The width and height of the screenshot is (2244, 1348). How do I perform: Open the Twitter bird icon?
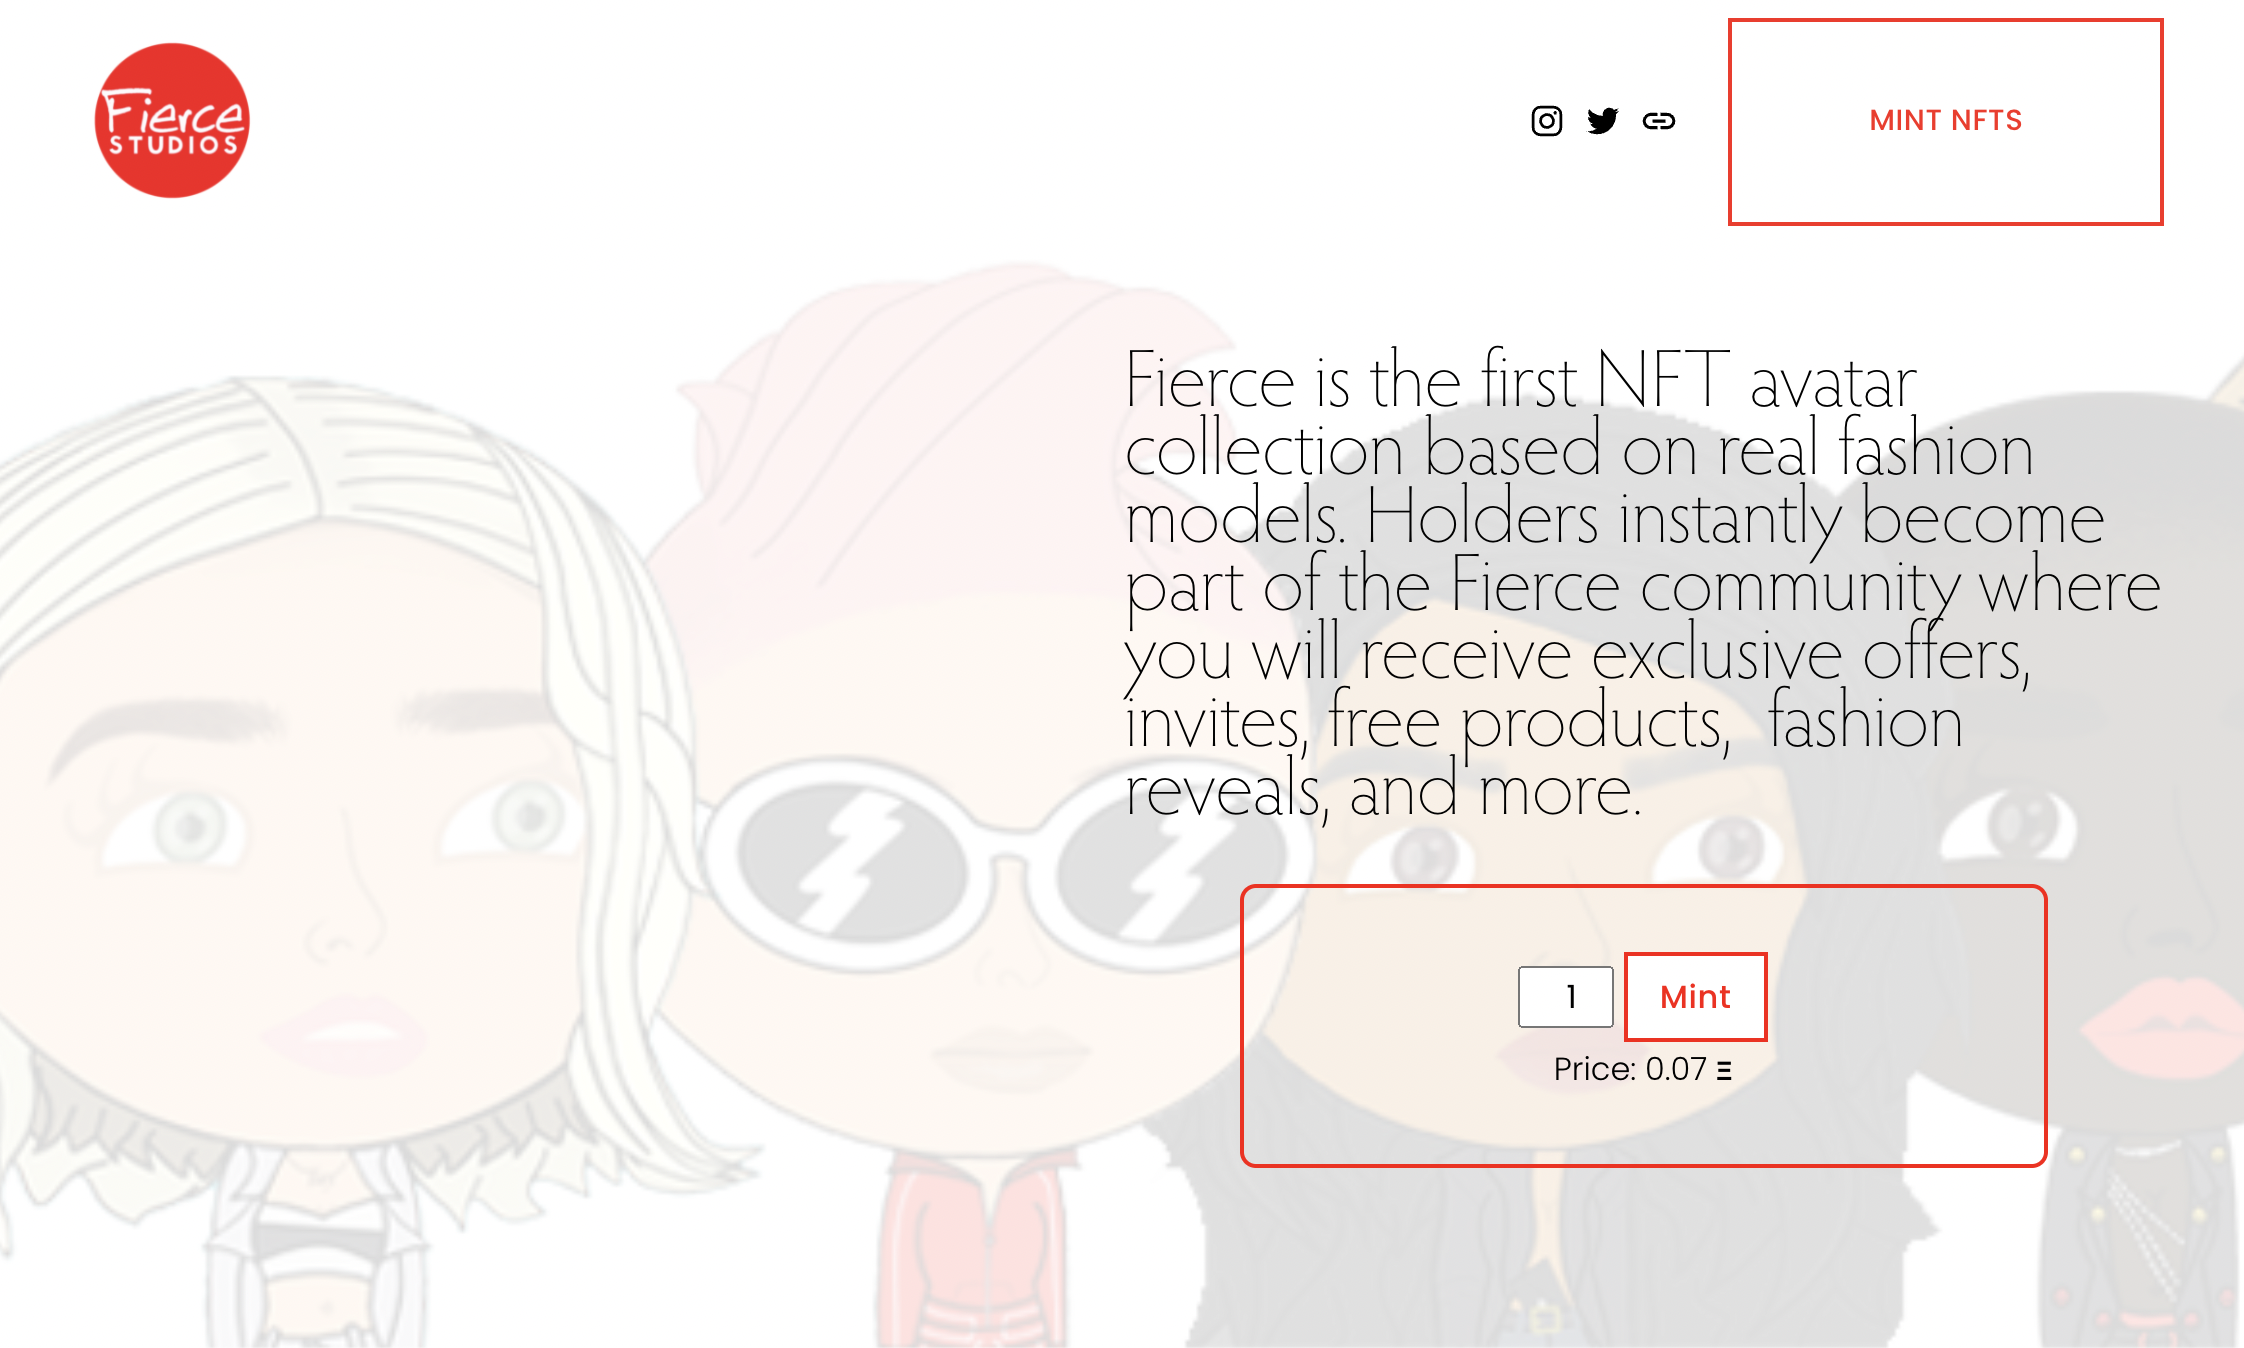click(x=1602, y=121)
